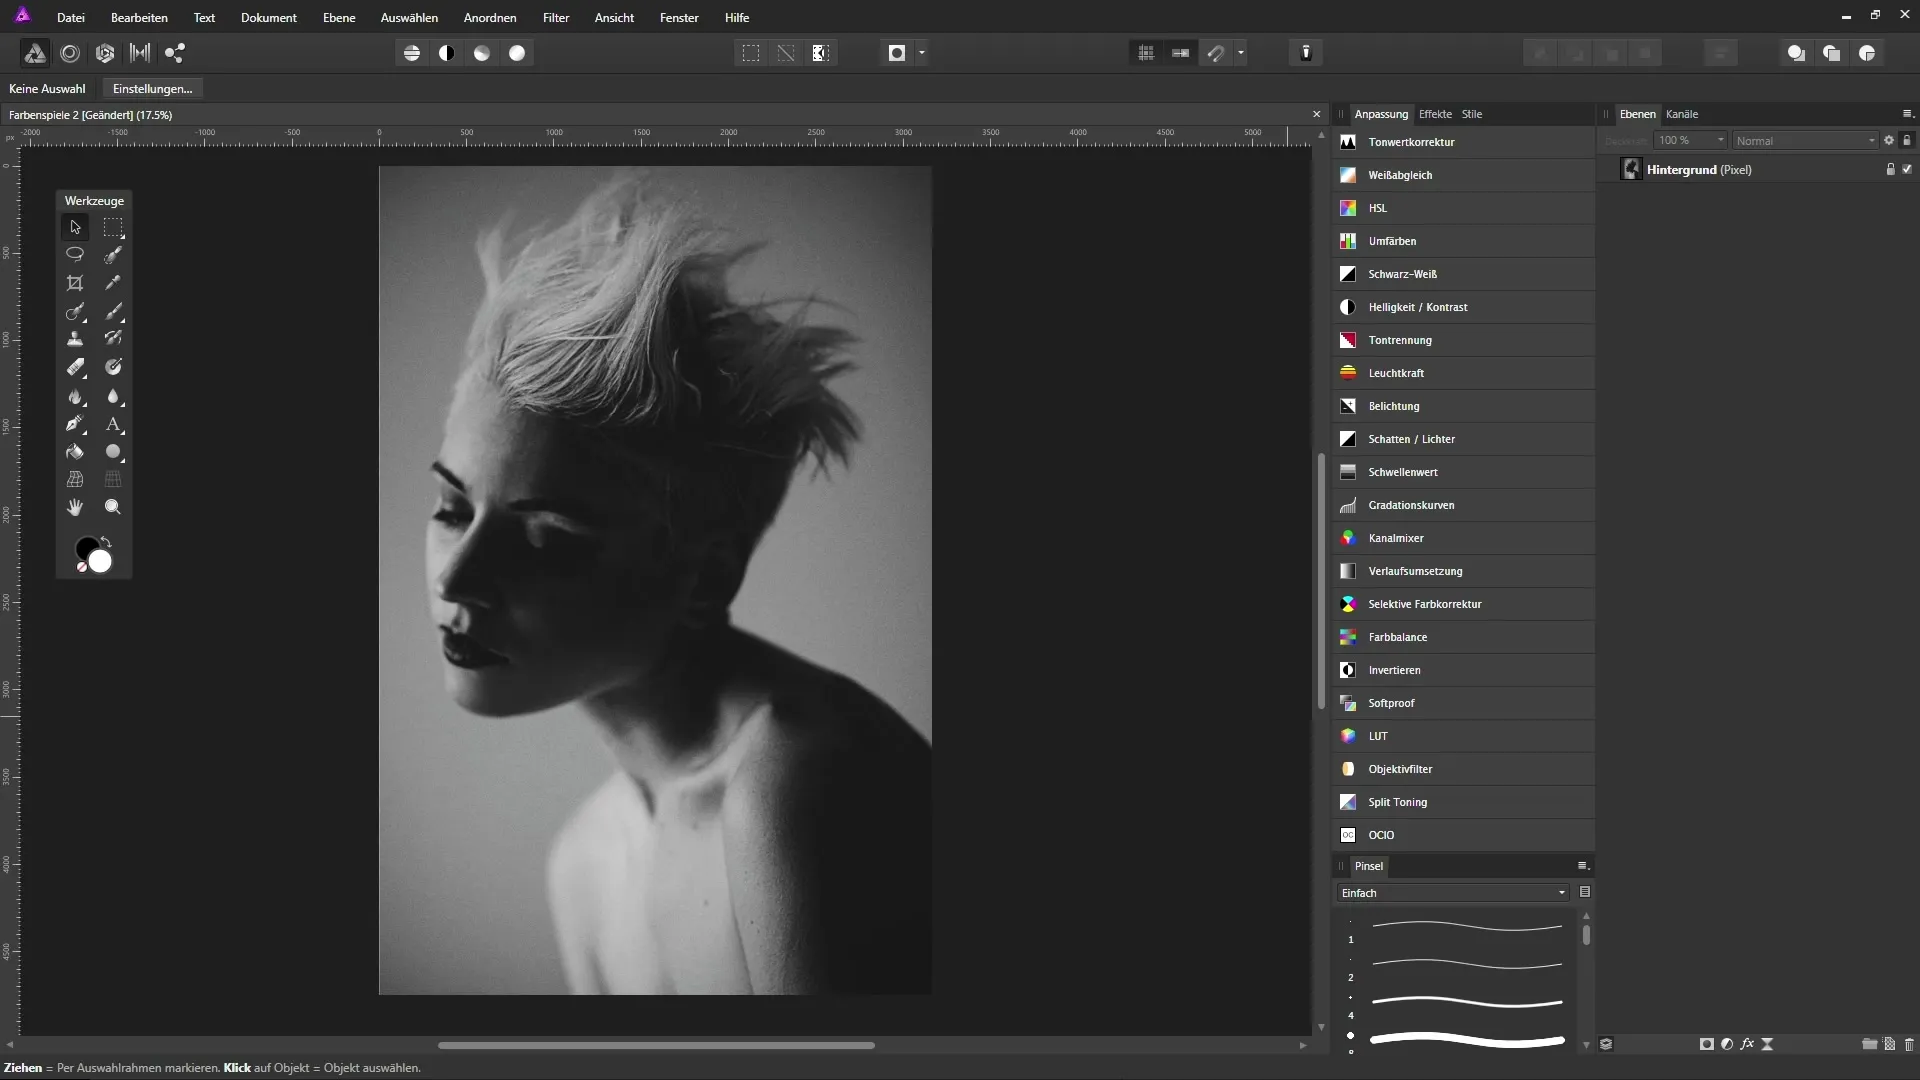Switch to Develop Persona icon

[105, 53]
